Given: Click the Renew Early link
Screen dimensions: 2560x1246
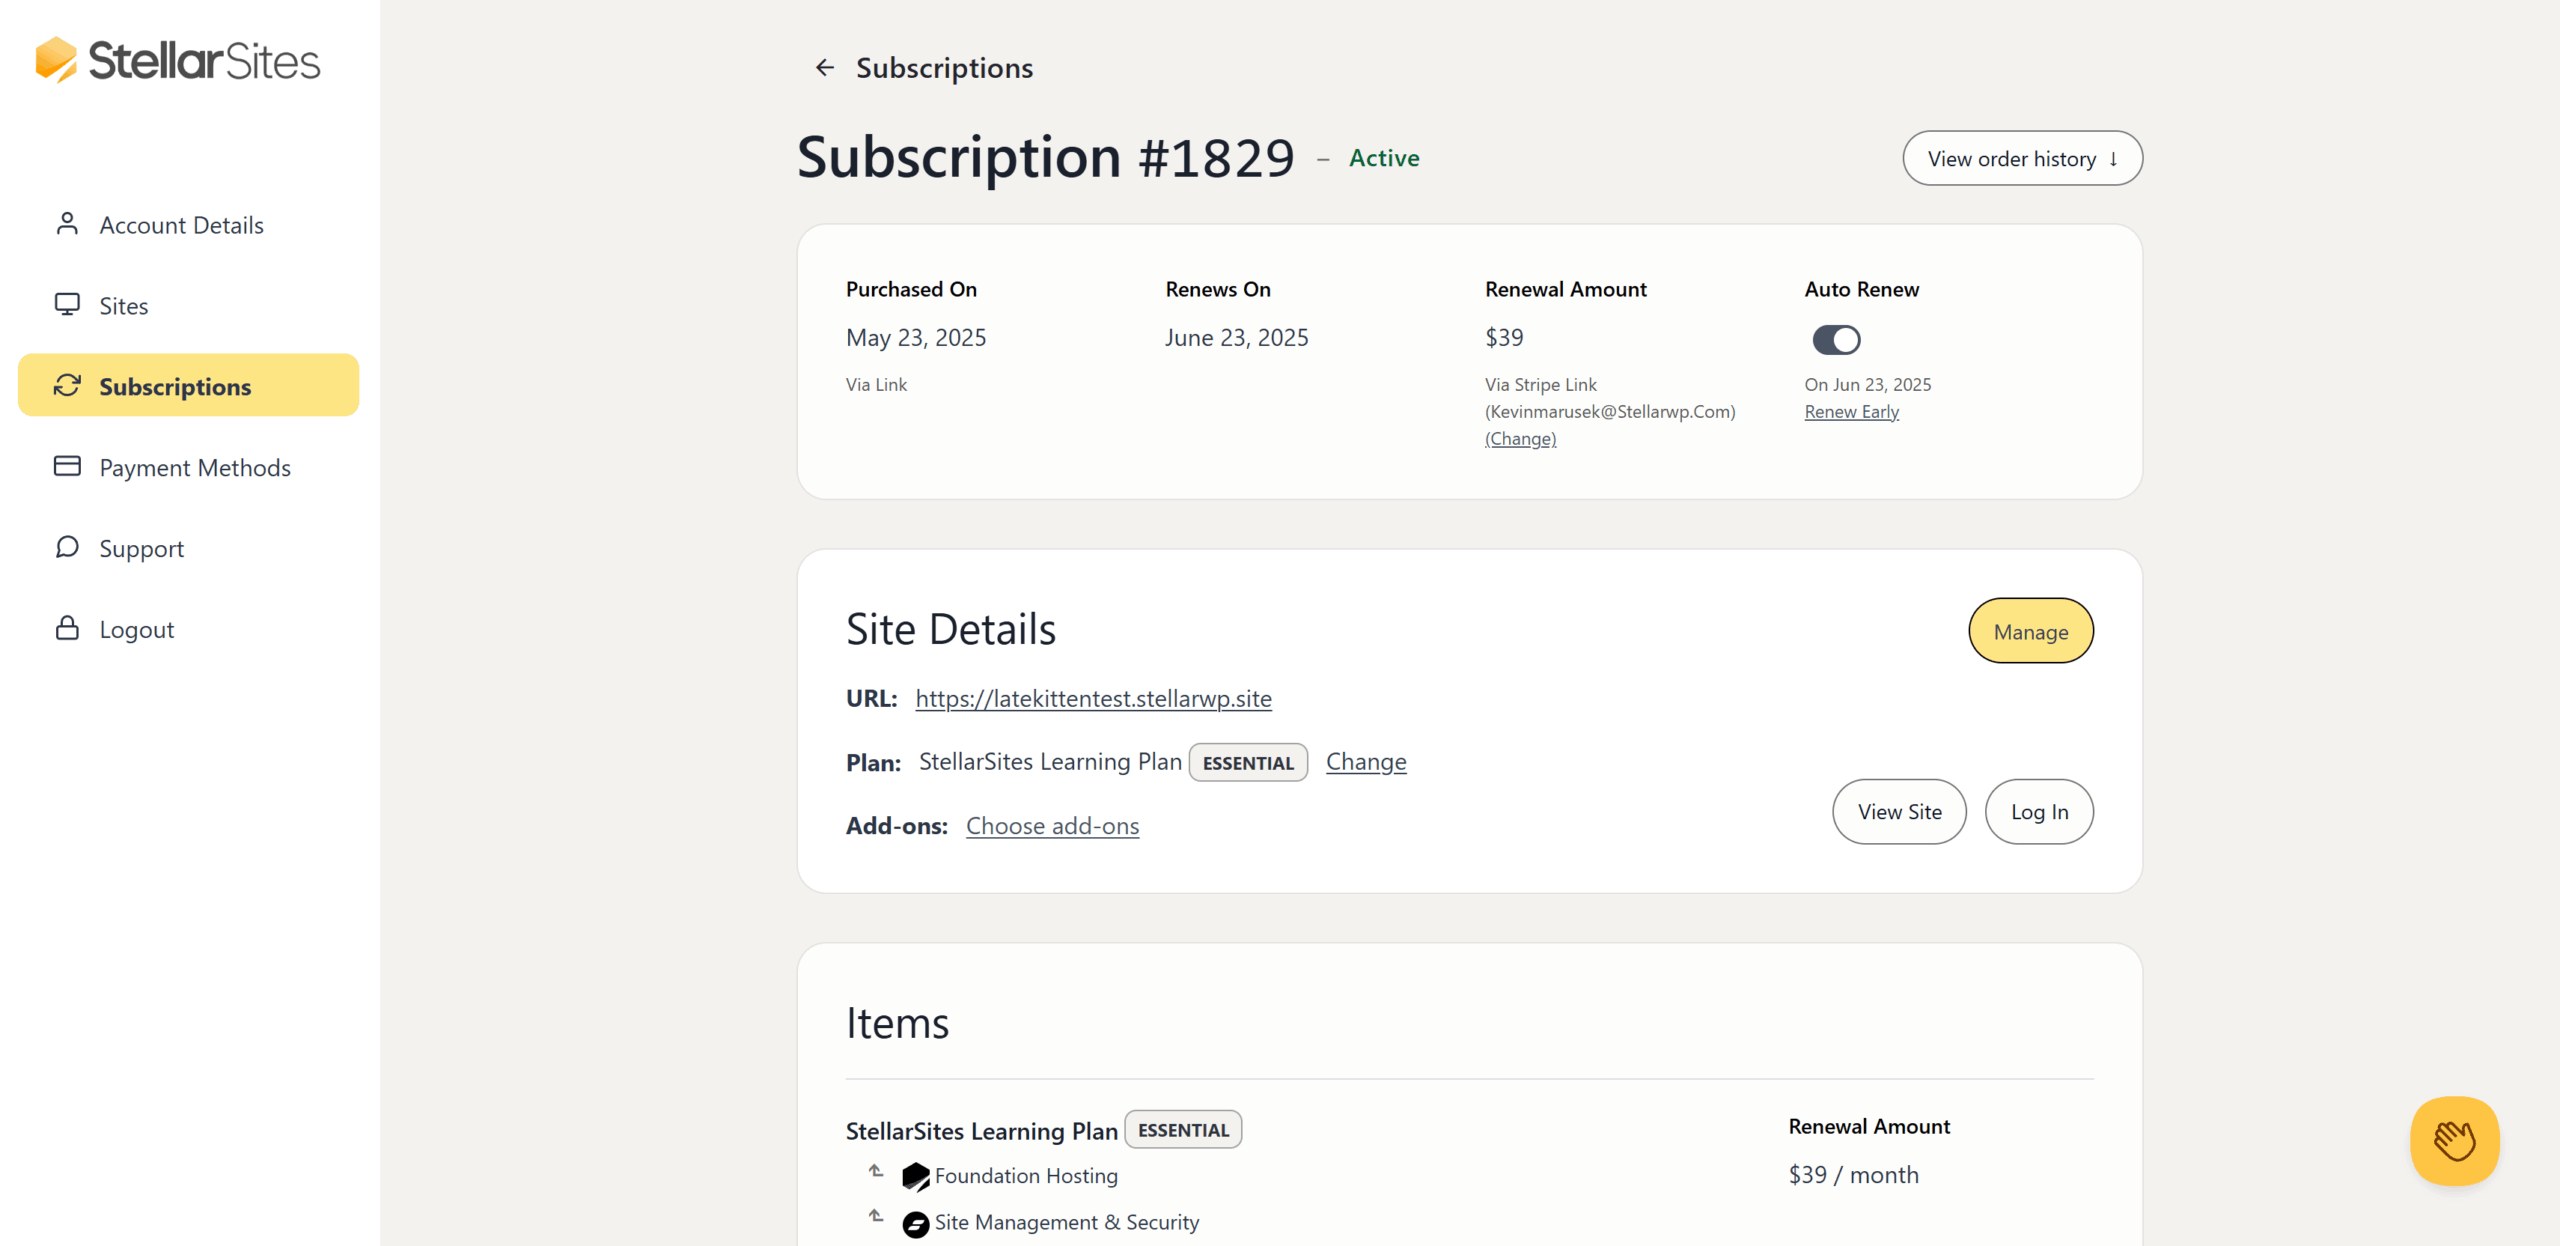Looking at the screenshot, I should coord(1851,411).
